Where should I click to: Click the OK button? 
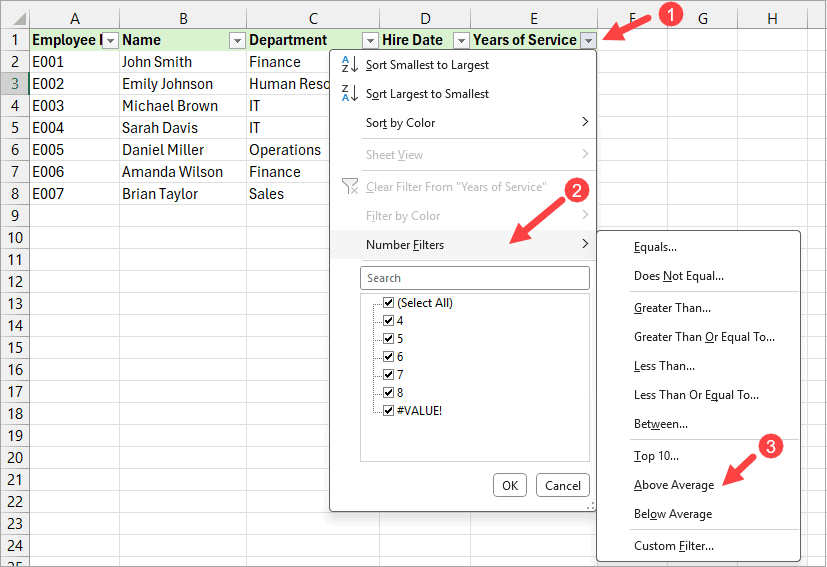[x=510, y=485]
